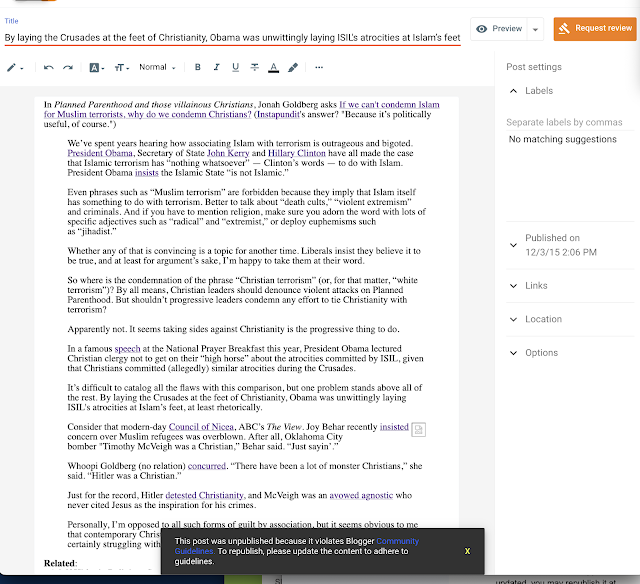Open the font size menu

tap(122, 68)
